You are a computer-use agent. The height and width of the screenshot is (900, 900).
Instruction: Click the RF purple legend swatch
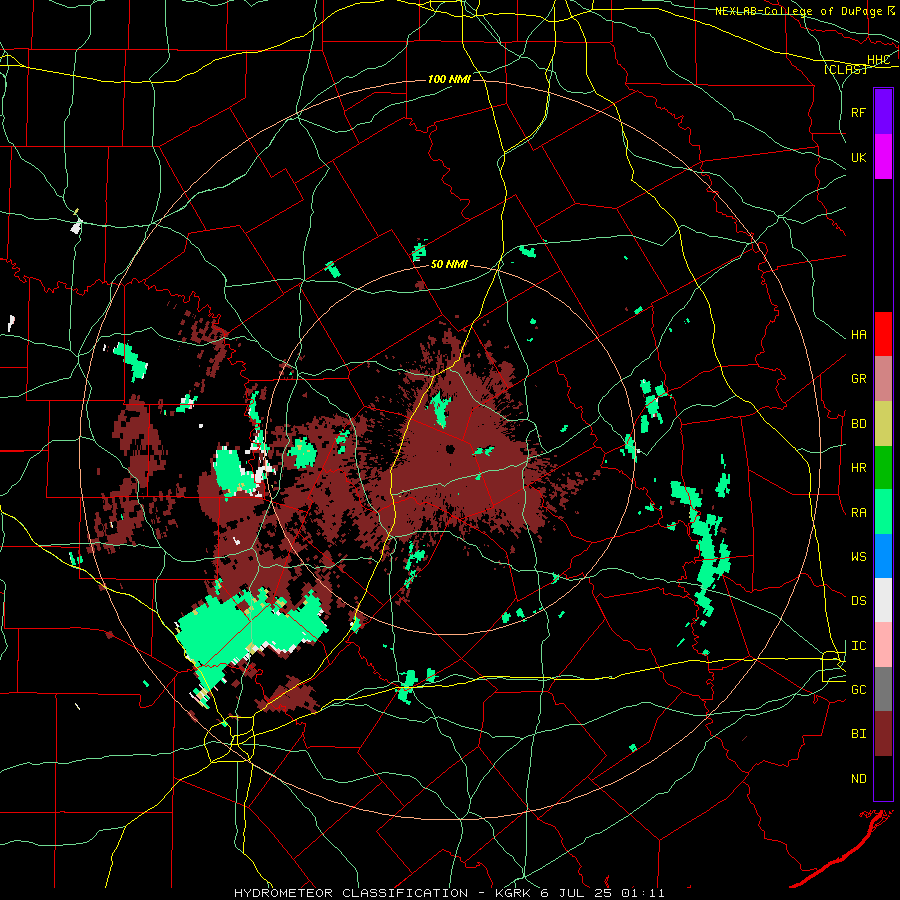[x=883, y=111]
